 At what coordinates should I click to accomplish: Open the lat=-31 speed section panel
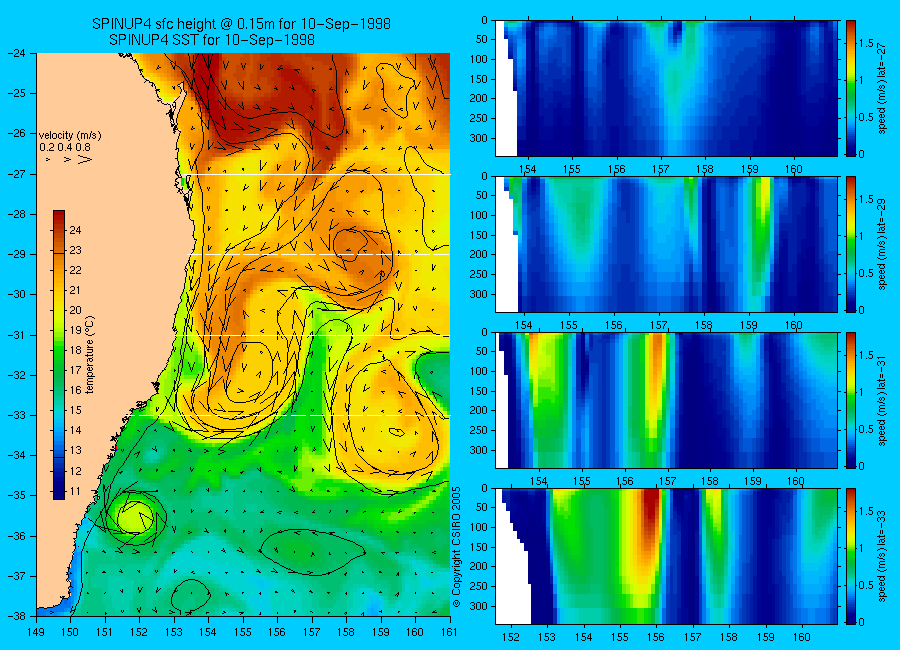tap(666, 400)
